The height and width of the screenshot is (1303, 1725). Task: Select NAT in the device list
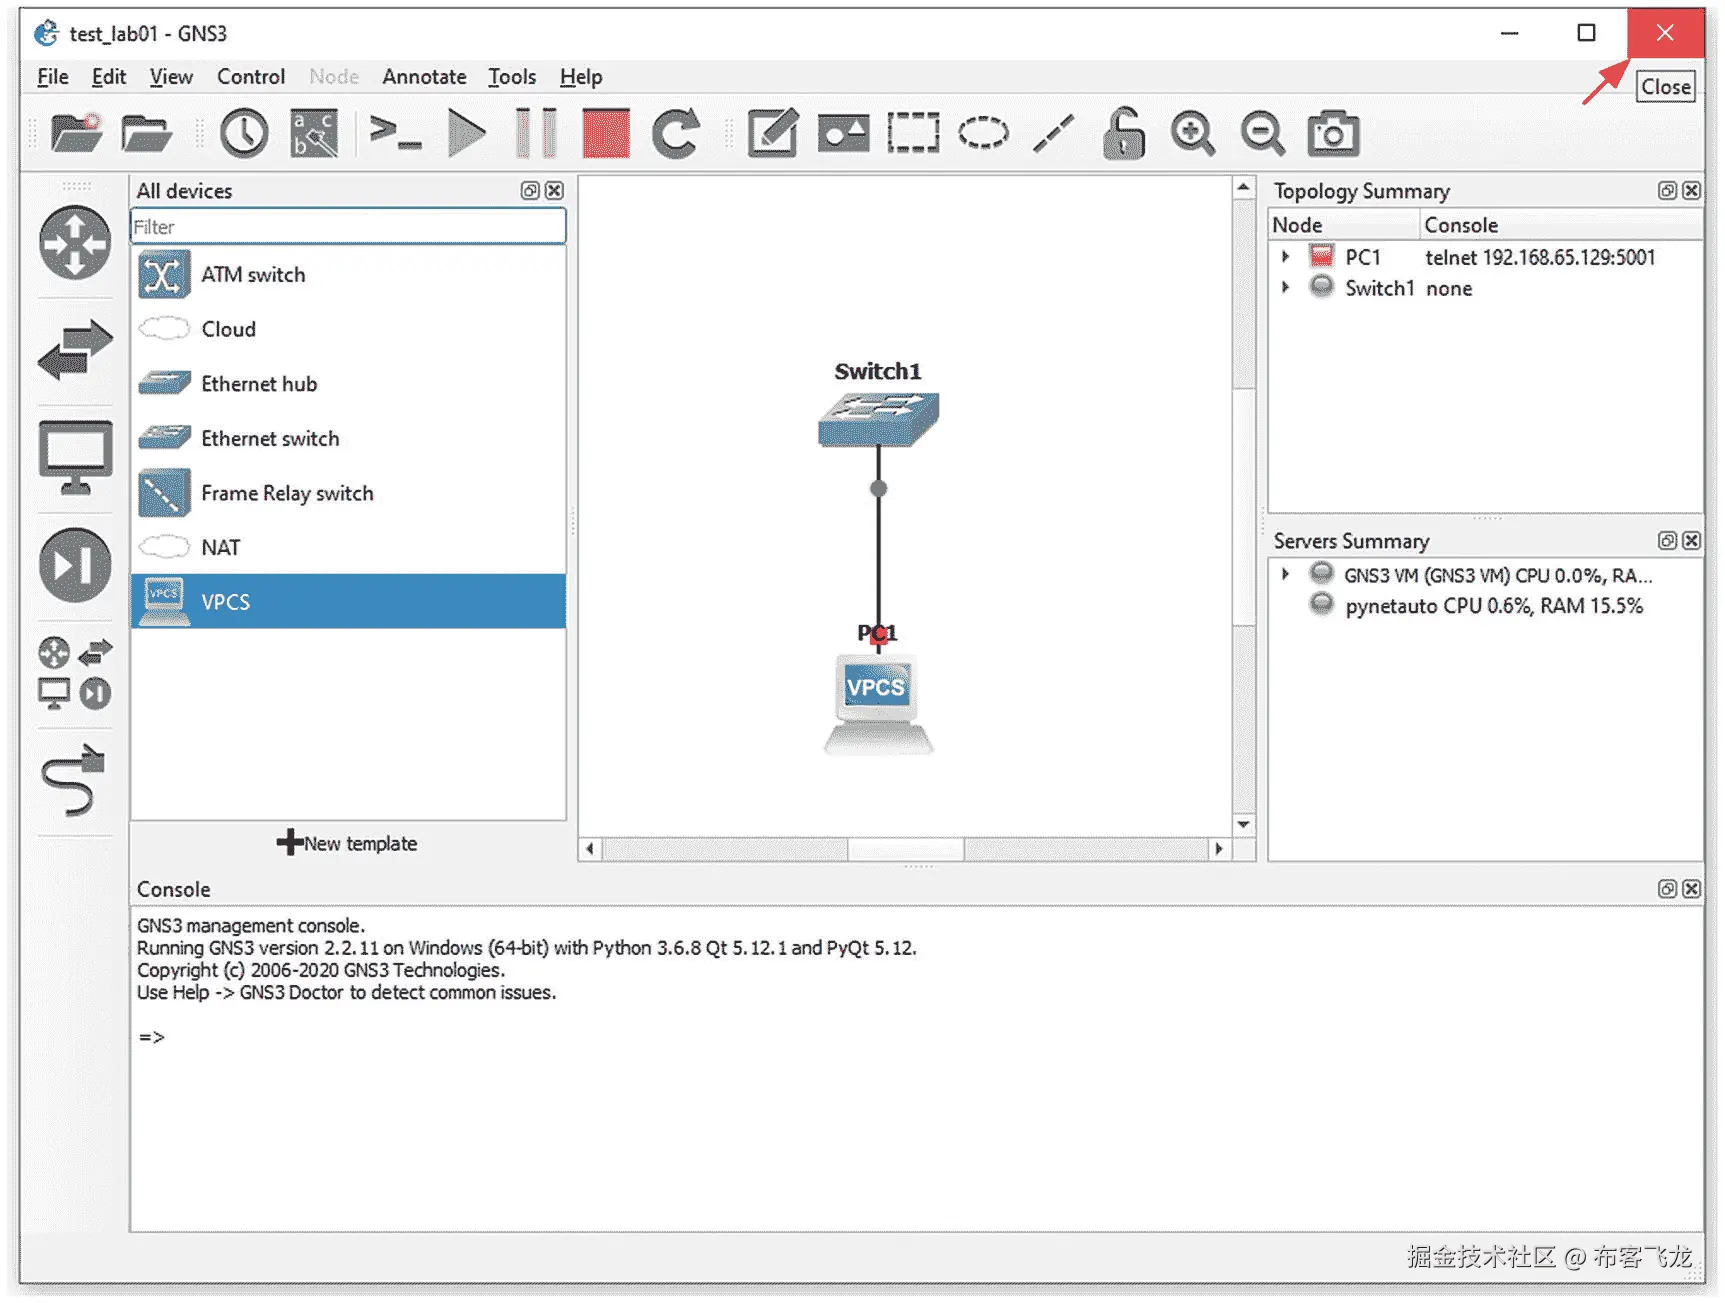348,547
